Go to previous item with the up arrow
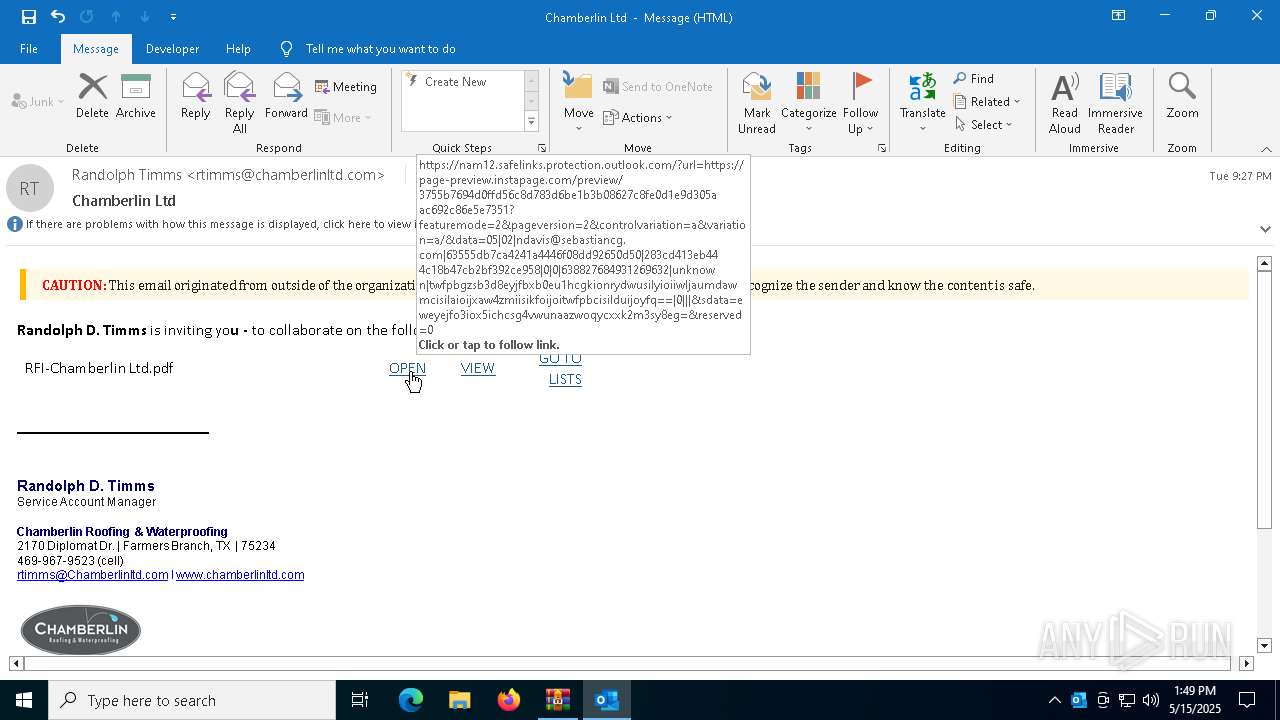 116,16
